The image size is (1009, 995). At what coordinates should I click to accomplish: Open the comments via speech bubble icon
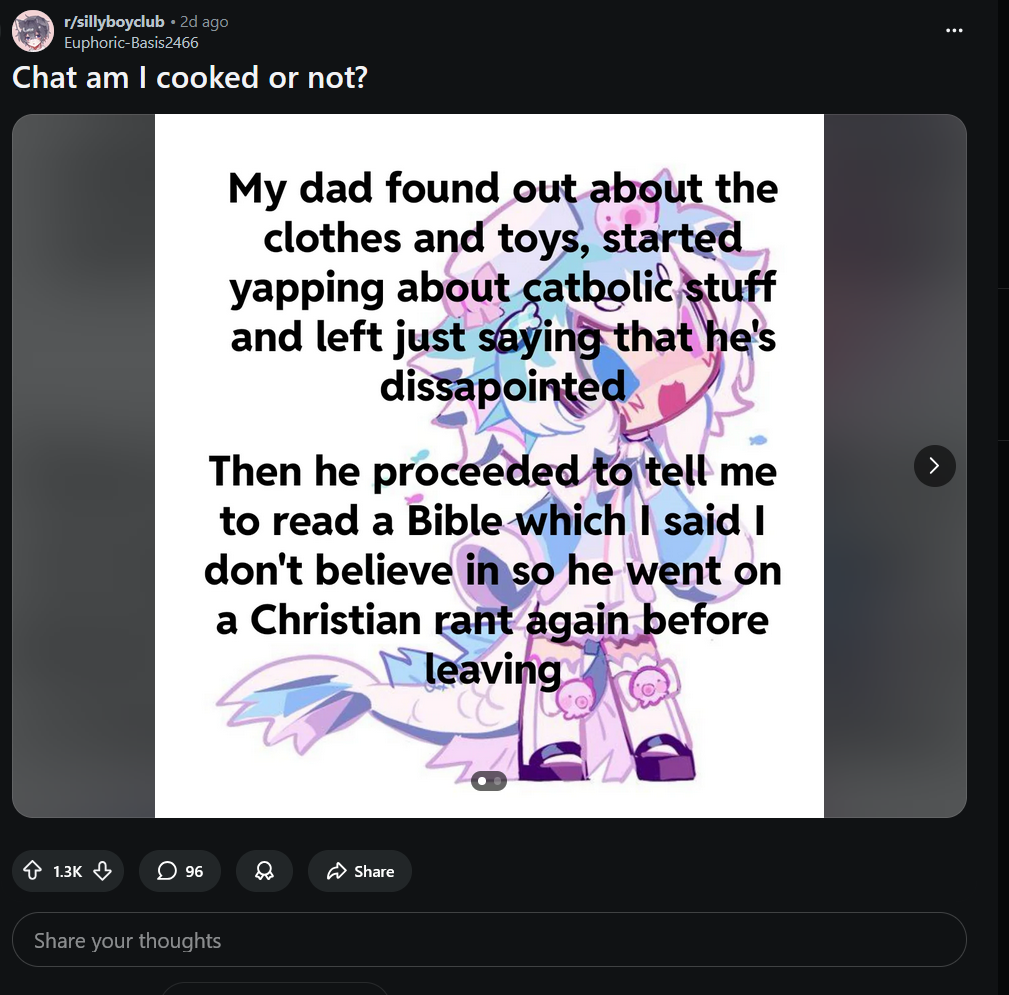[x=167, y=871]
